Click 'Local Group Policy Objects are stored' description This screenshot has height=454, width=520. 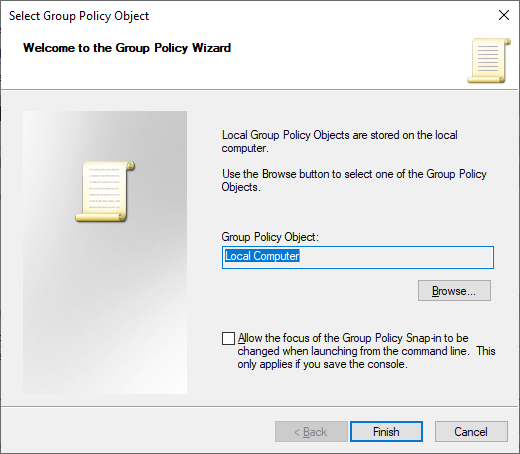point(340,141)
